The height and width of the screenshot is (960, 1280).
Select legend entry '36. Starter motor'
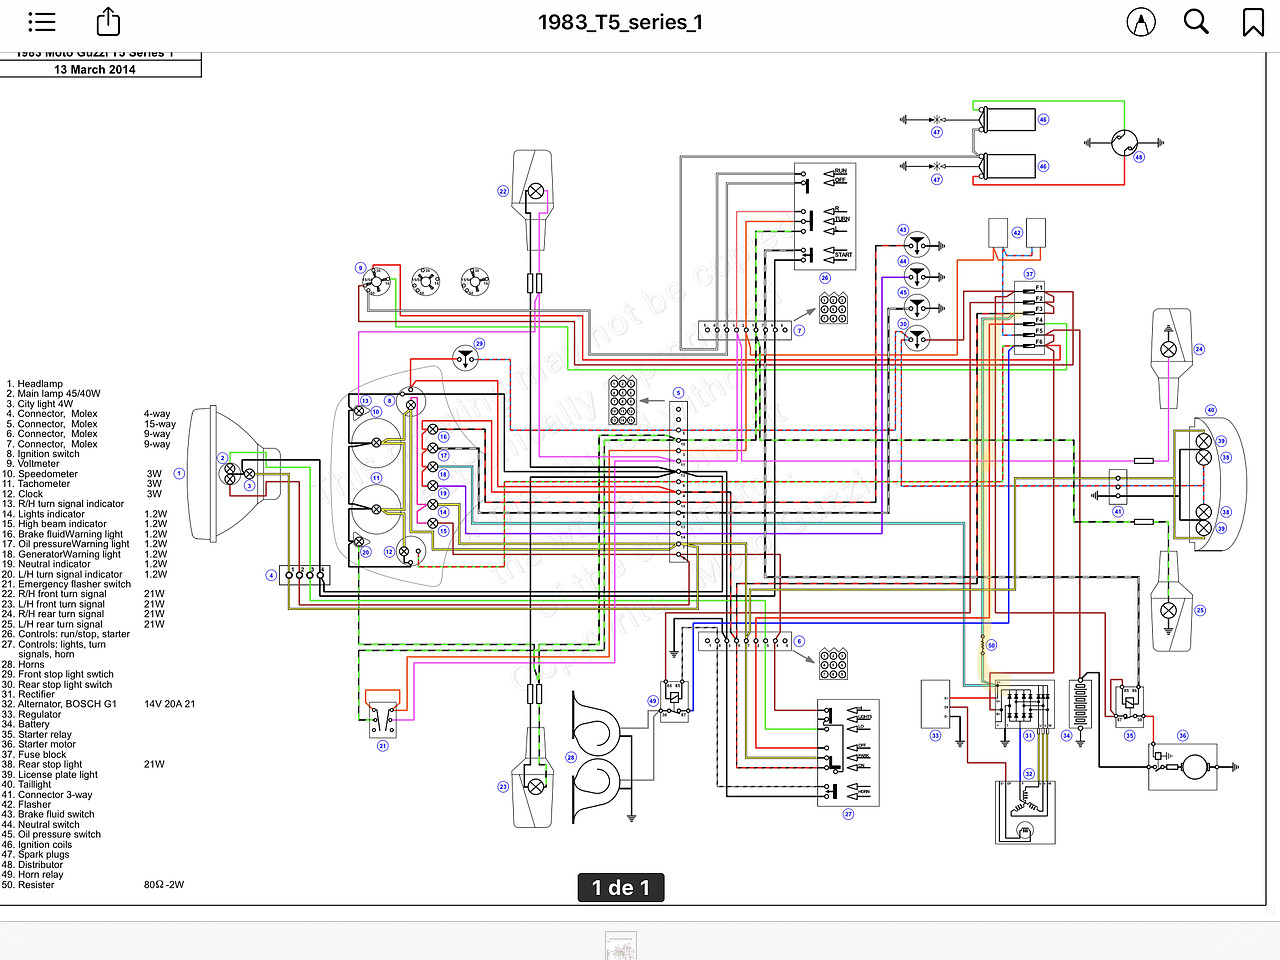[x=39, y=744]
